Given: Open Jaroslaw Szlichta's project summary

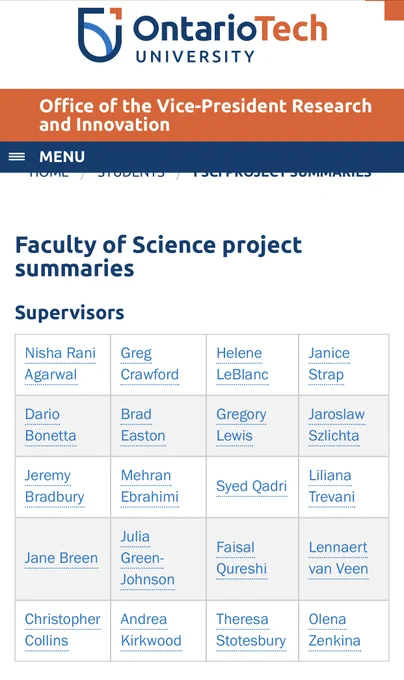Looking at the screenshot, I should [x=337, y=425].
